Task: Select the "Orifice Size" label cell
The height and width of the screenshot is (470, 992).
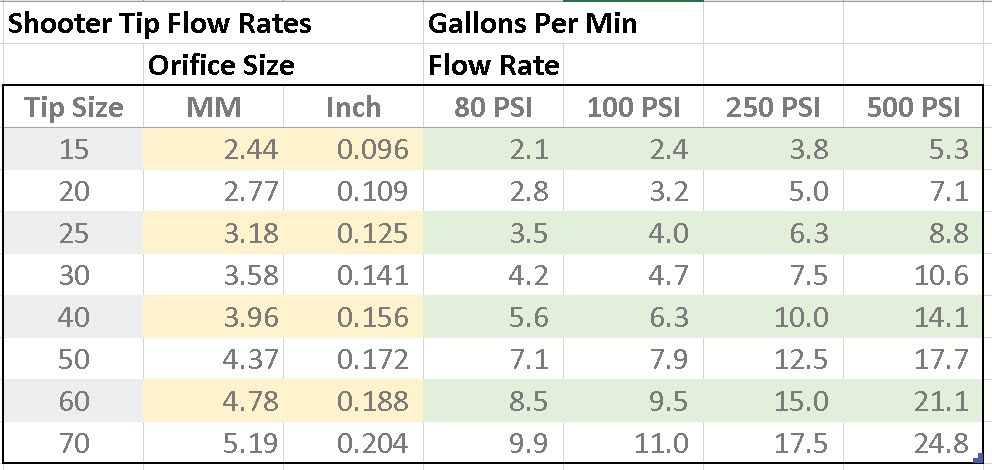Action: click(221, 66)
